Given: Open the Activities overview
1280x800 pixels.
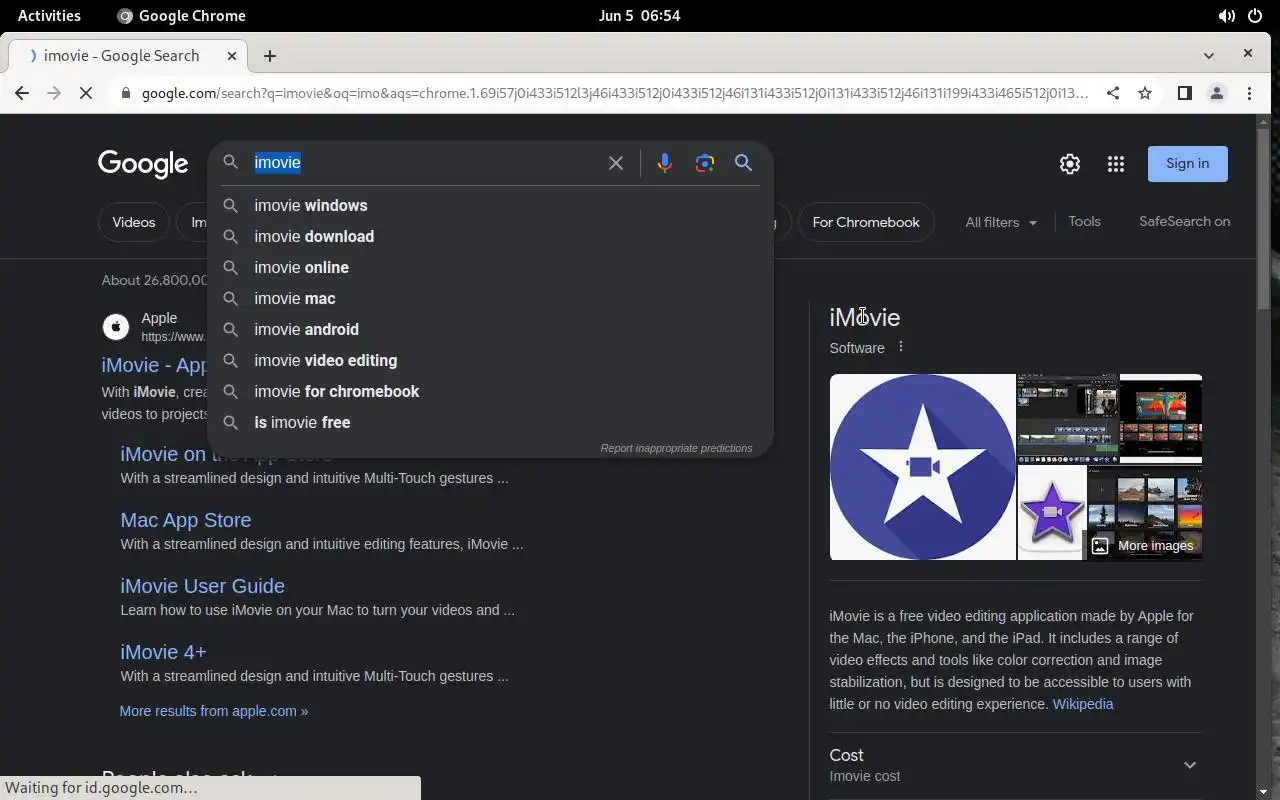Looking at the screenshot, I should point(49,15).
